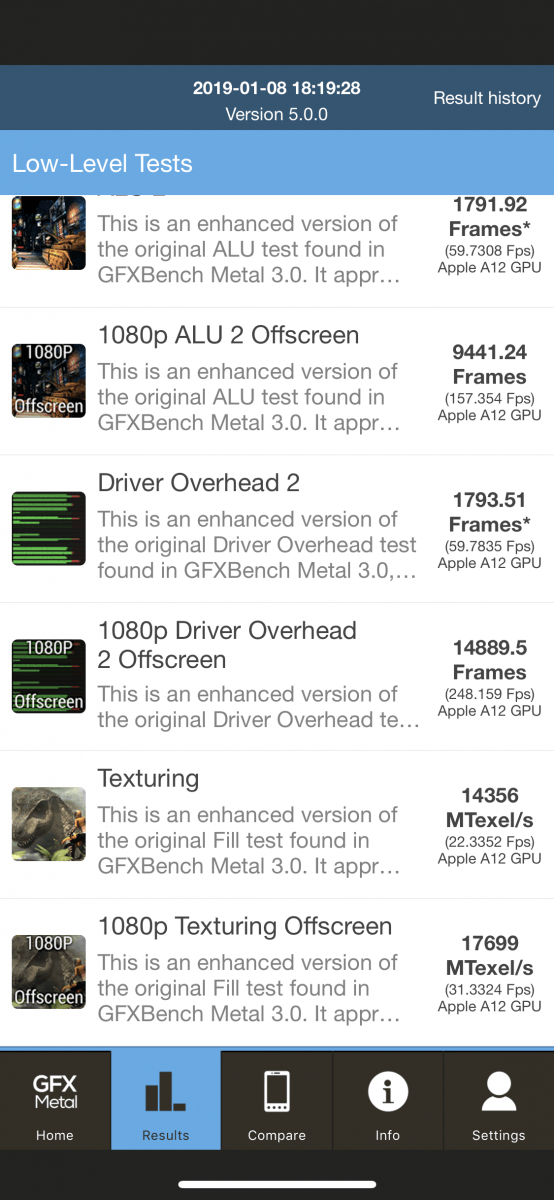Tap the 1080p ALU 2 Offscreen thumbnail

[49, 380]
